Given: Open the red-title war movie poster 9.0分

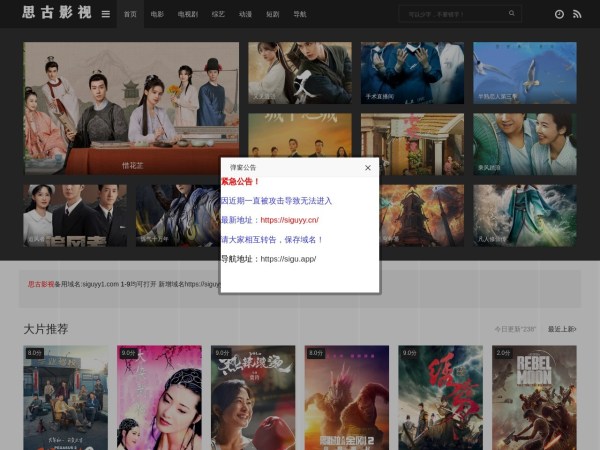Looking at the screenshot, I should 440,398.
